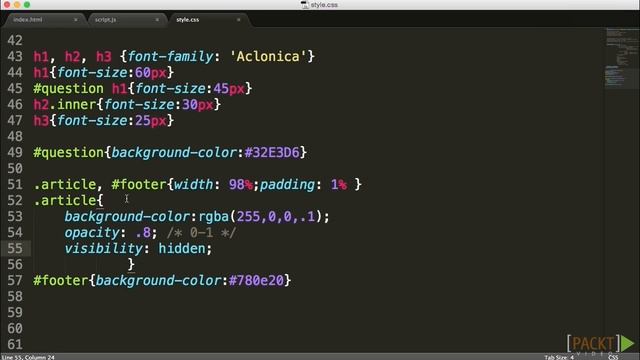Click the closing brace on line 56
Viewport: 640px width, 360px height.
tap(131, 264)
